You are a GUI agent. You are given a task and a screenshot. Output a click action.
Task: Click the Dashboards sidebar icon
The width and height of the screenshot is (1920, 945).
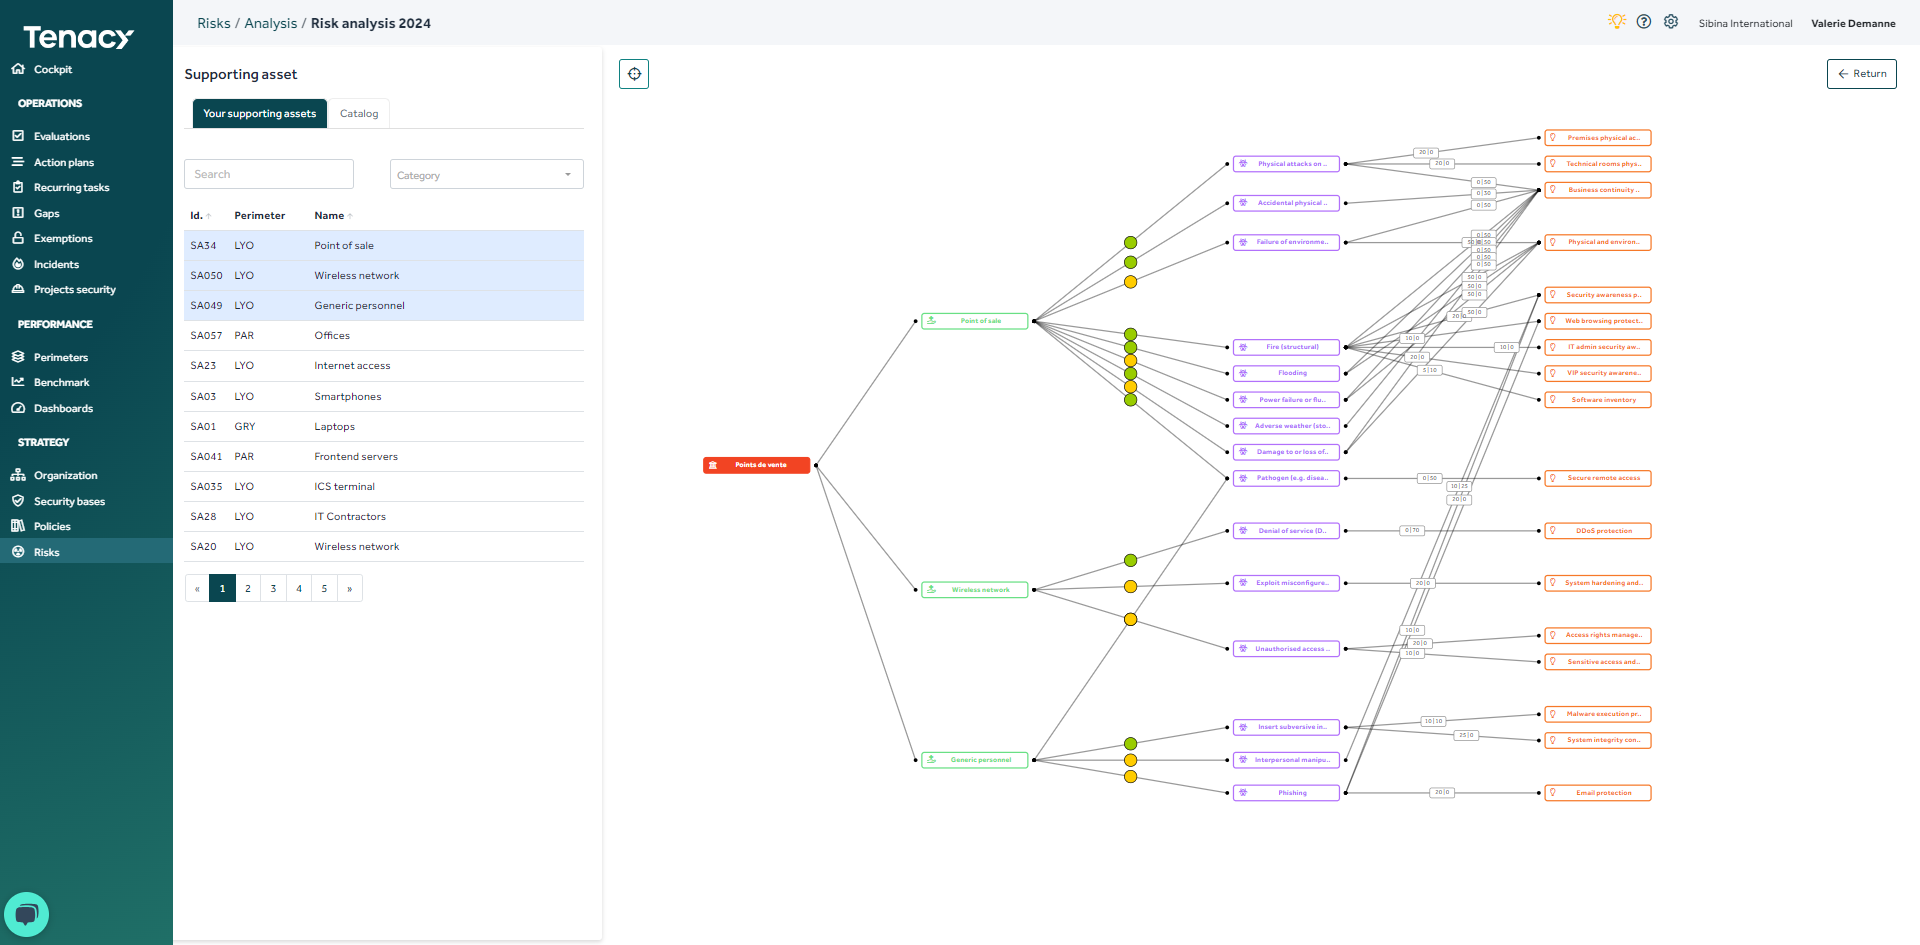click(x=18, y=408)
